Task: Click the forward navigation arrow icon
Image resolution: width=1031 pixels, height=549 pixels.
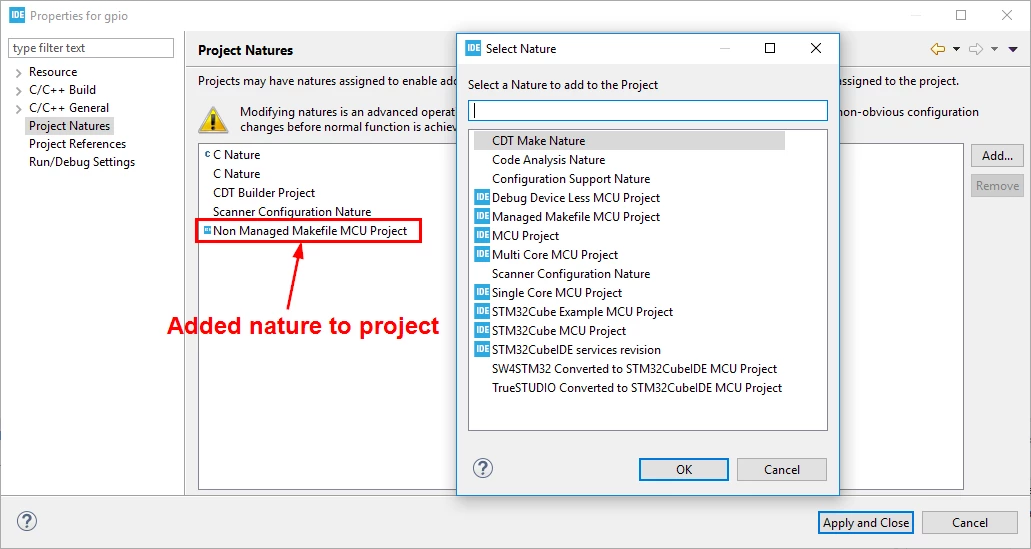Action: tap(976, 49)
